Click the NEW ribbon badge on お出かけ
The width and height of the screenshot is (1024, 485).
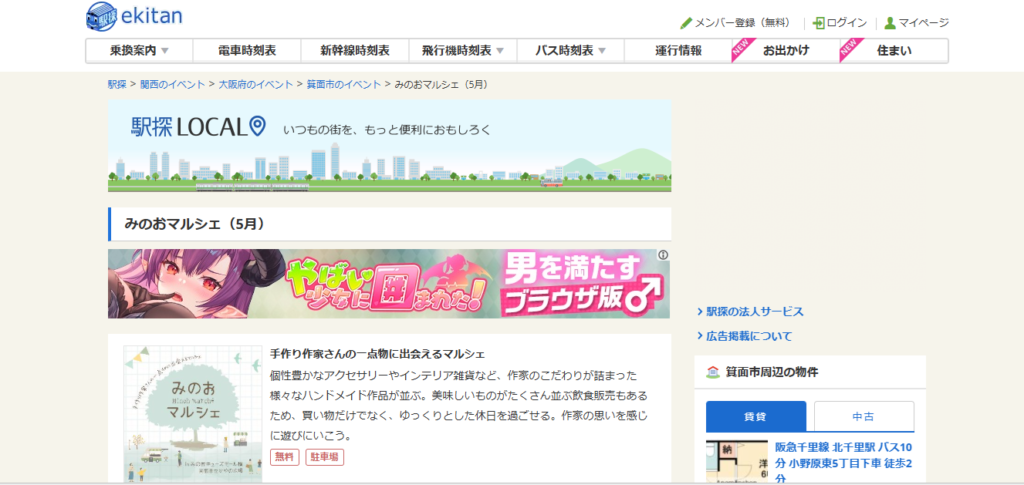741,49
